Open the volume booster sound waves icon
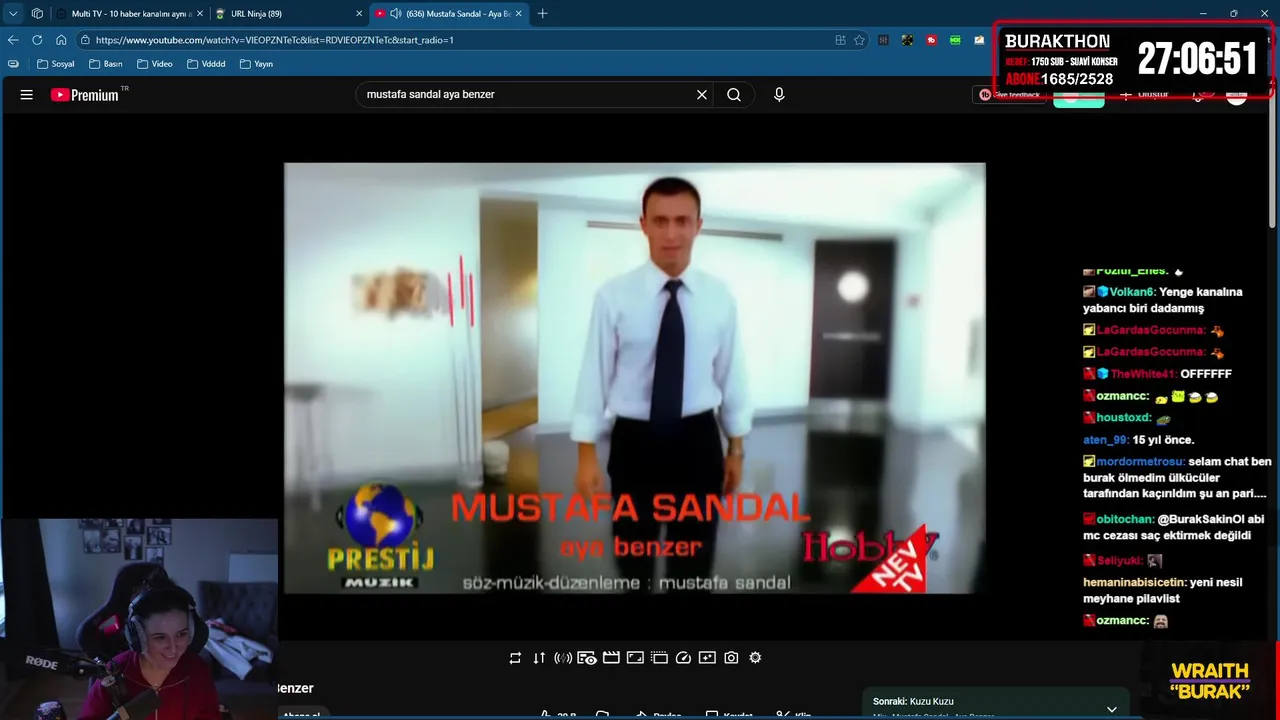 (x=563, y=658)
